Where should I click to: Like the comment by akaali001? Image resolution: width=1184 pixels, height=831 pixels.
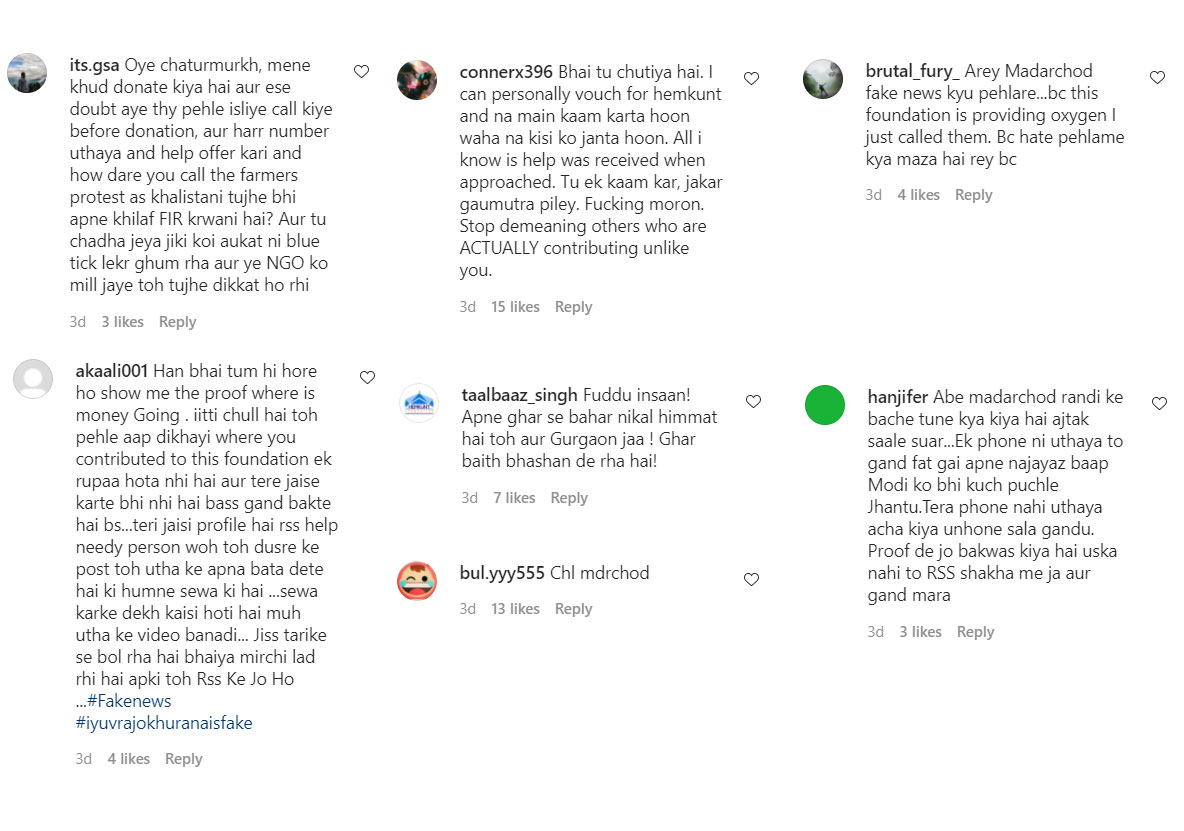coord(367,377)
